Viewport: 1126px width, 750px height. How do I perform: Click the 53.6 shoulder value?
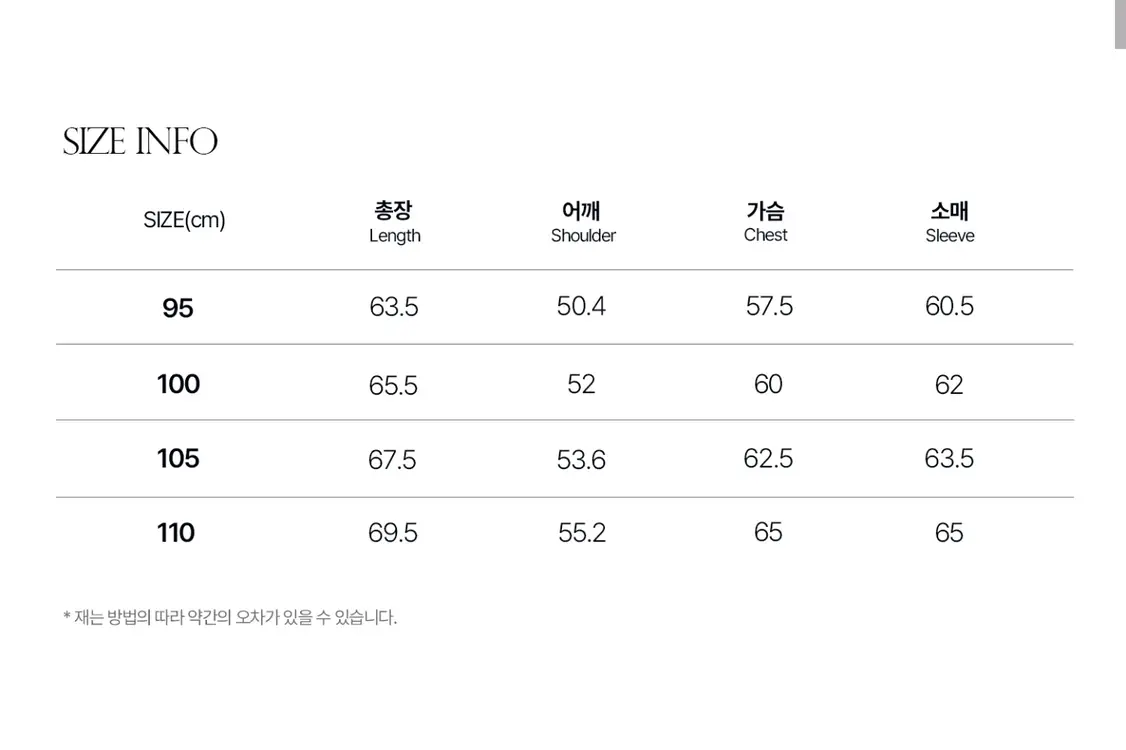pyautogui.click(x=581, y=460)
